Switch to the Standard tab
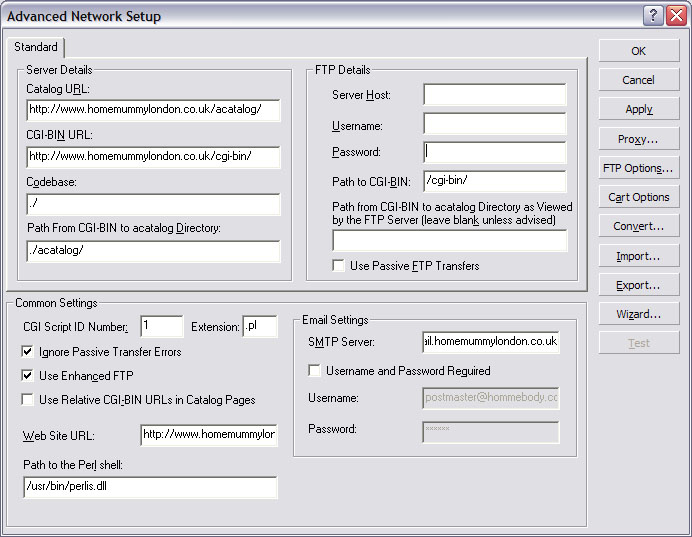 (x=36, y=47)
